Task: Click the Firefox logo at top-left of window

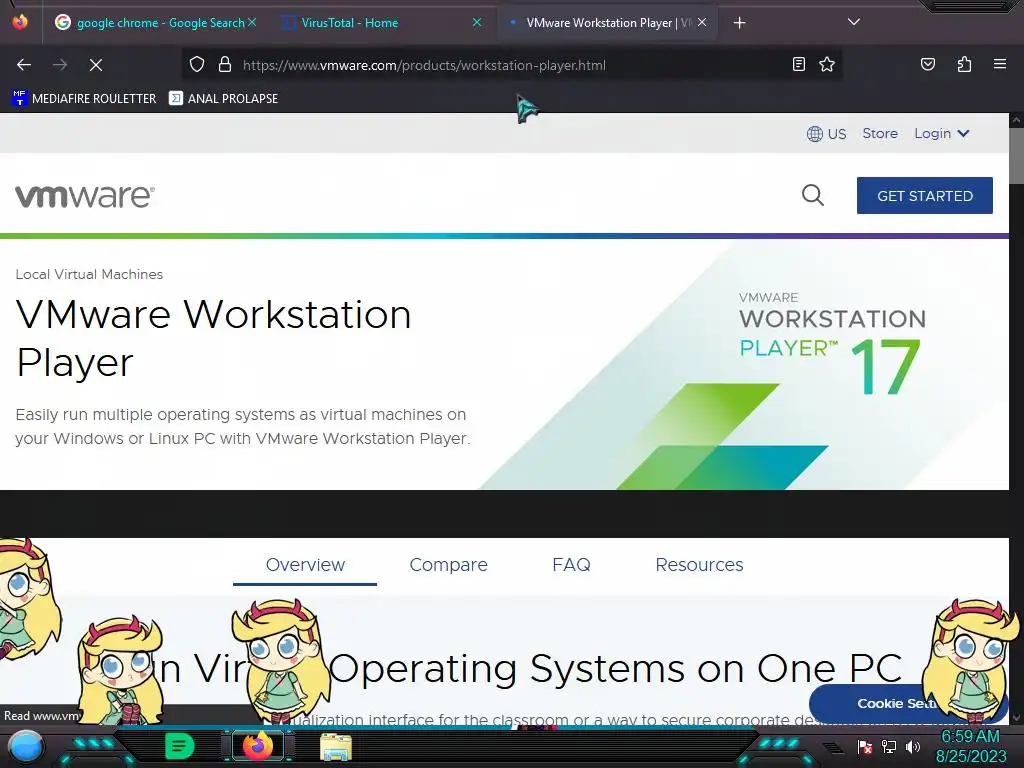Action: [20, 22]
